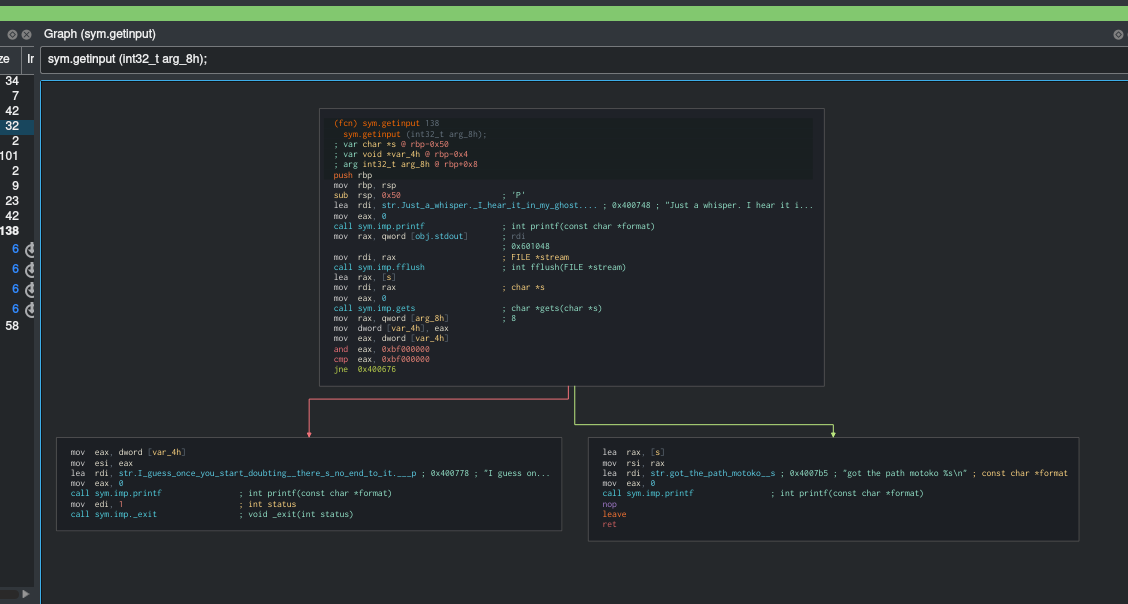Click the str.got_the_path_motoko string reference

pos(712,473)
